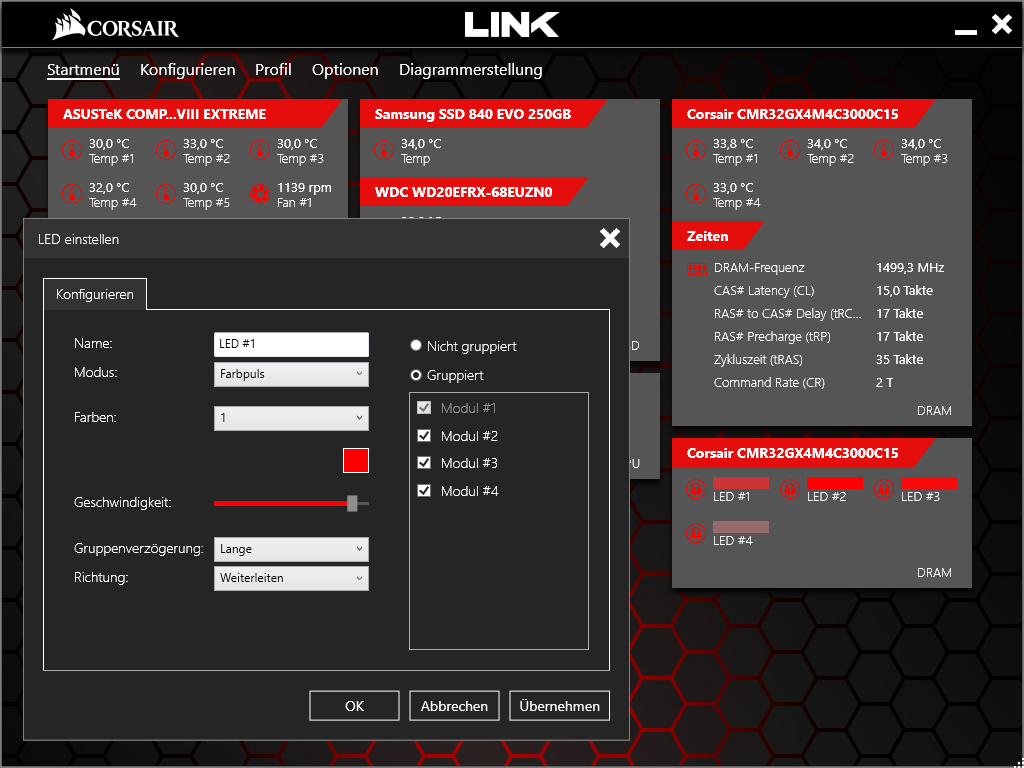Open the Diagrammerstellung menu

(x=470, y=70)
